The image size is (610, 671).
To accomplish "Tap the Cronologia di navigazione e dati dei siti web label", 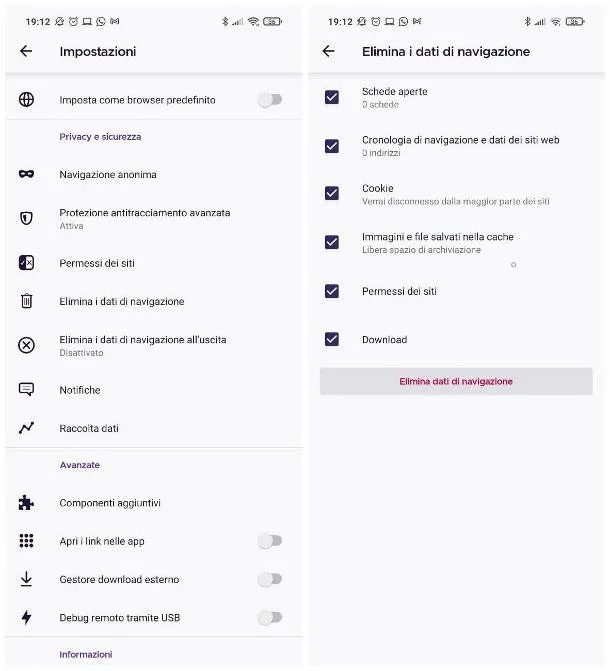I will pos(461,140).
